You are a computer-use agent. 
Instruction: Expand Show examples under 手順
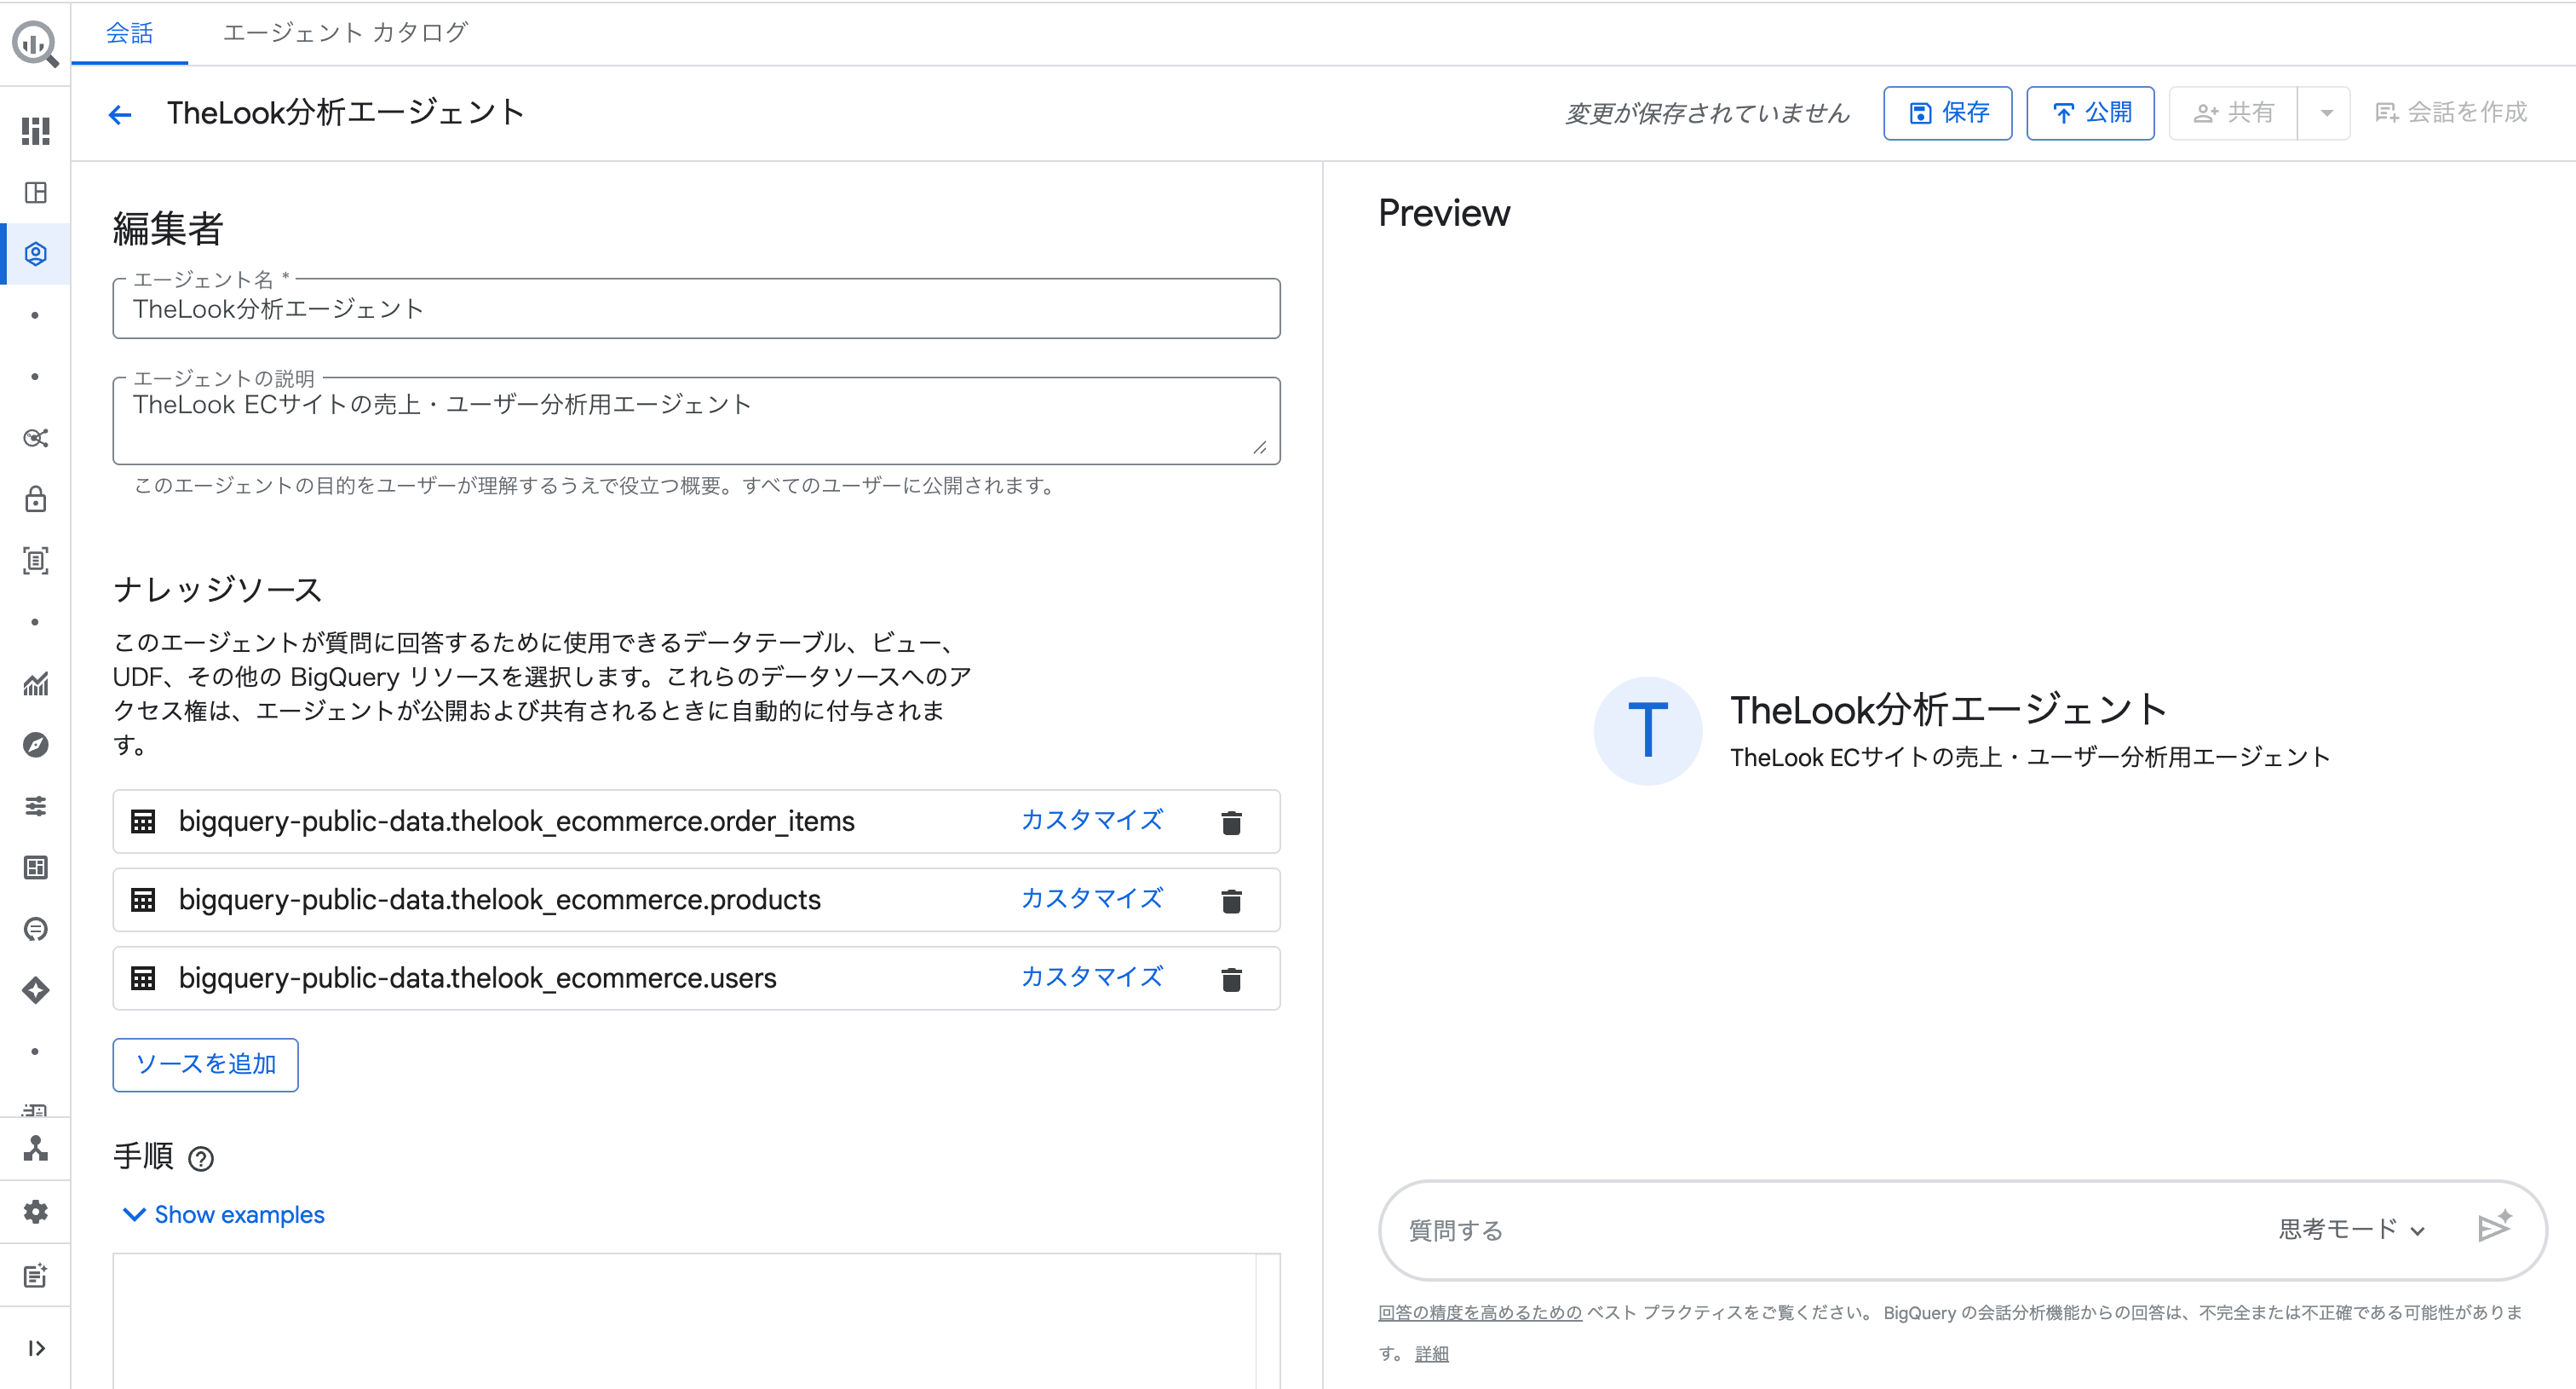[223, 1215]
